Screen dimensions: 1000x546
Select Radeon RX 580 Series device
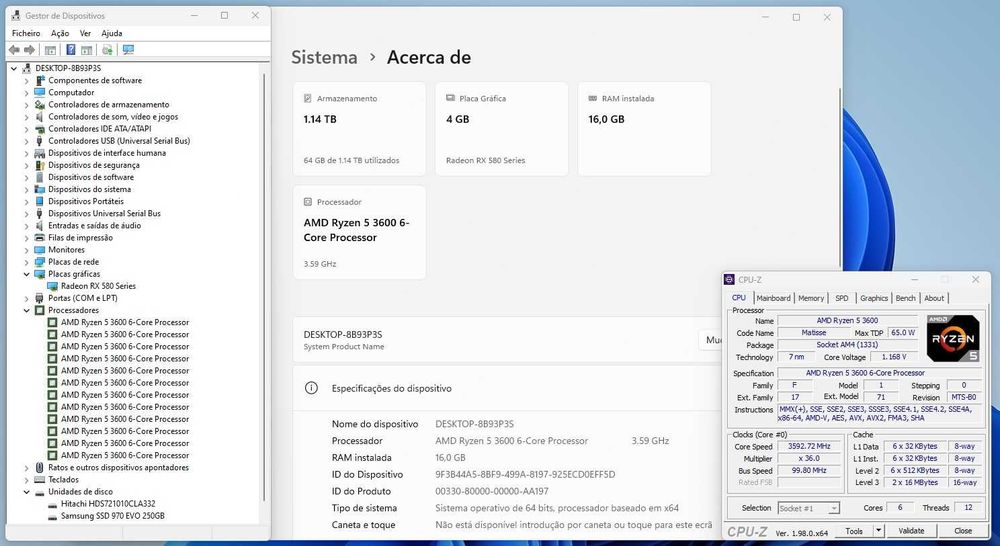tap(98, 286)
